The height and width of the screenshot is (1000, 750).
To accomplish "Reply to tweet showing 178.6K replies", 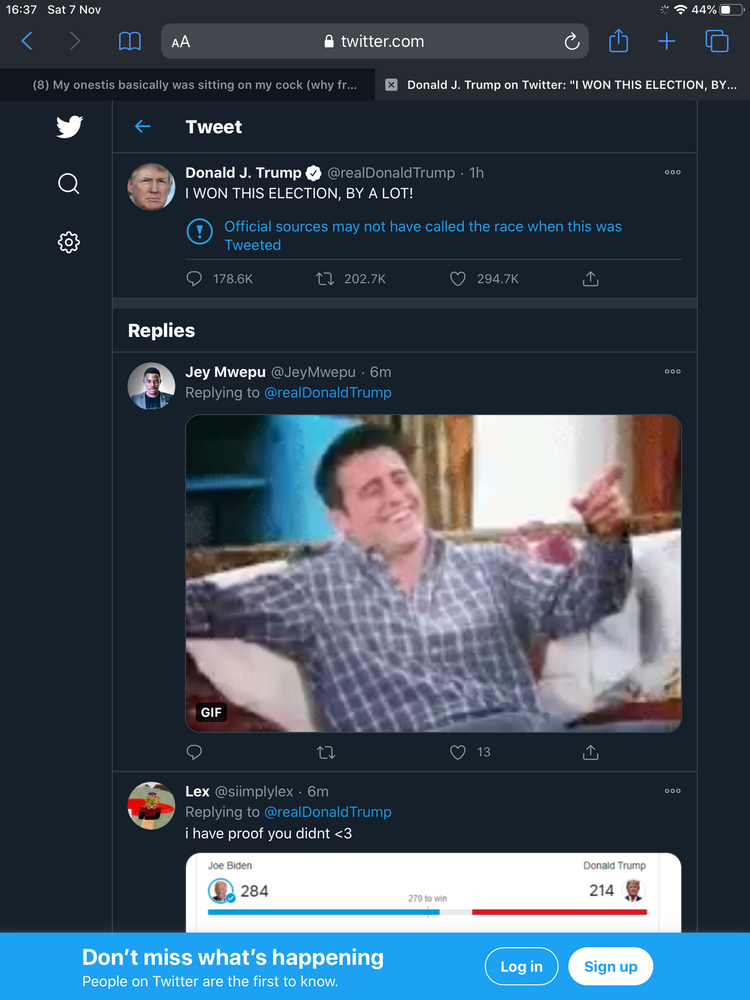I will [x=195, y=279].
